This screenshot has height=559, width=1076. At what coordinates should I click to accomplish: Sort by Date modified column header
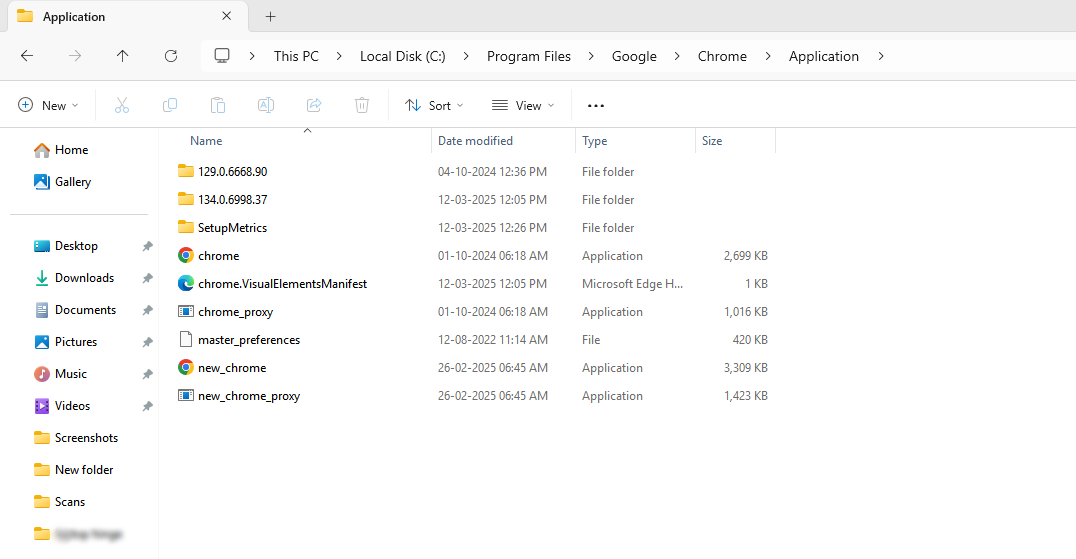pyautogui.click(x=475, y=141)
